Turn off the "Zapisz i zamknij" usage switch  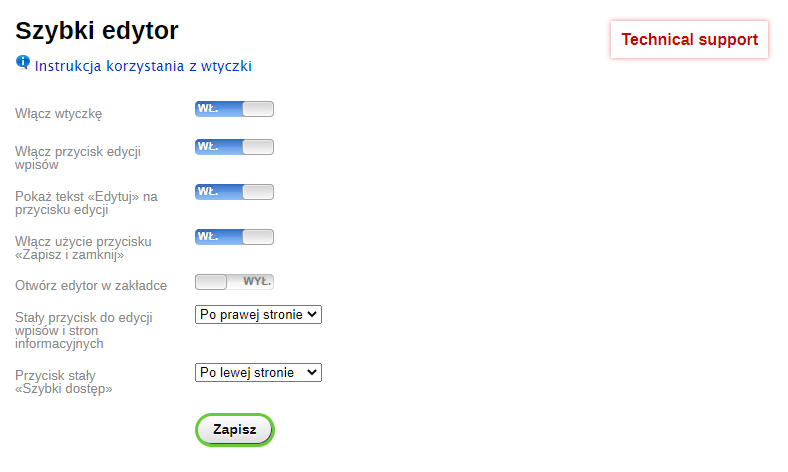(234, 237)
